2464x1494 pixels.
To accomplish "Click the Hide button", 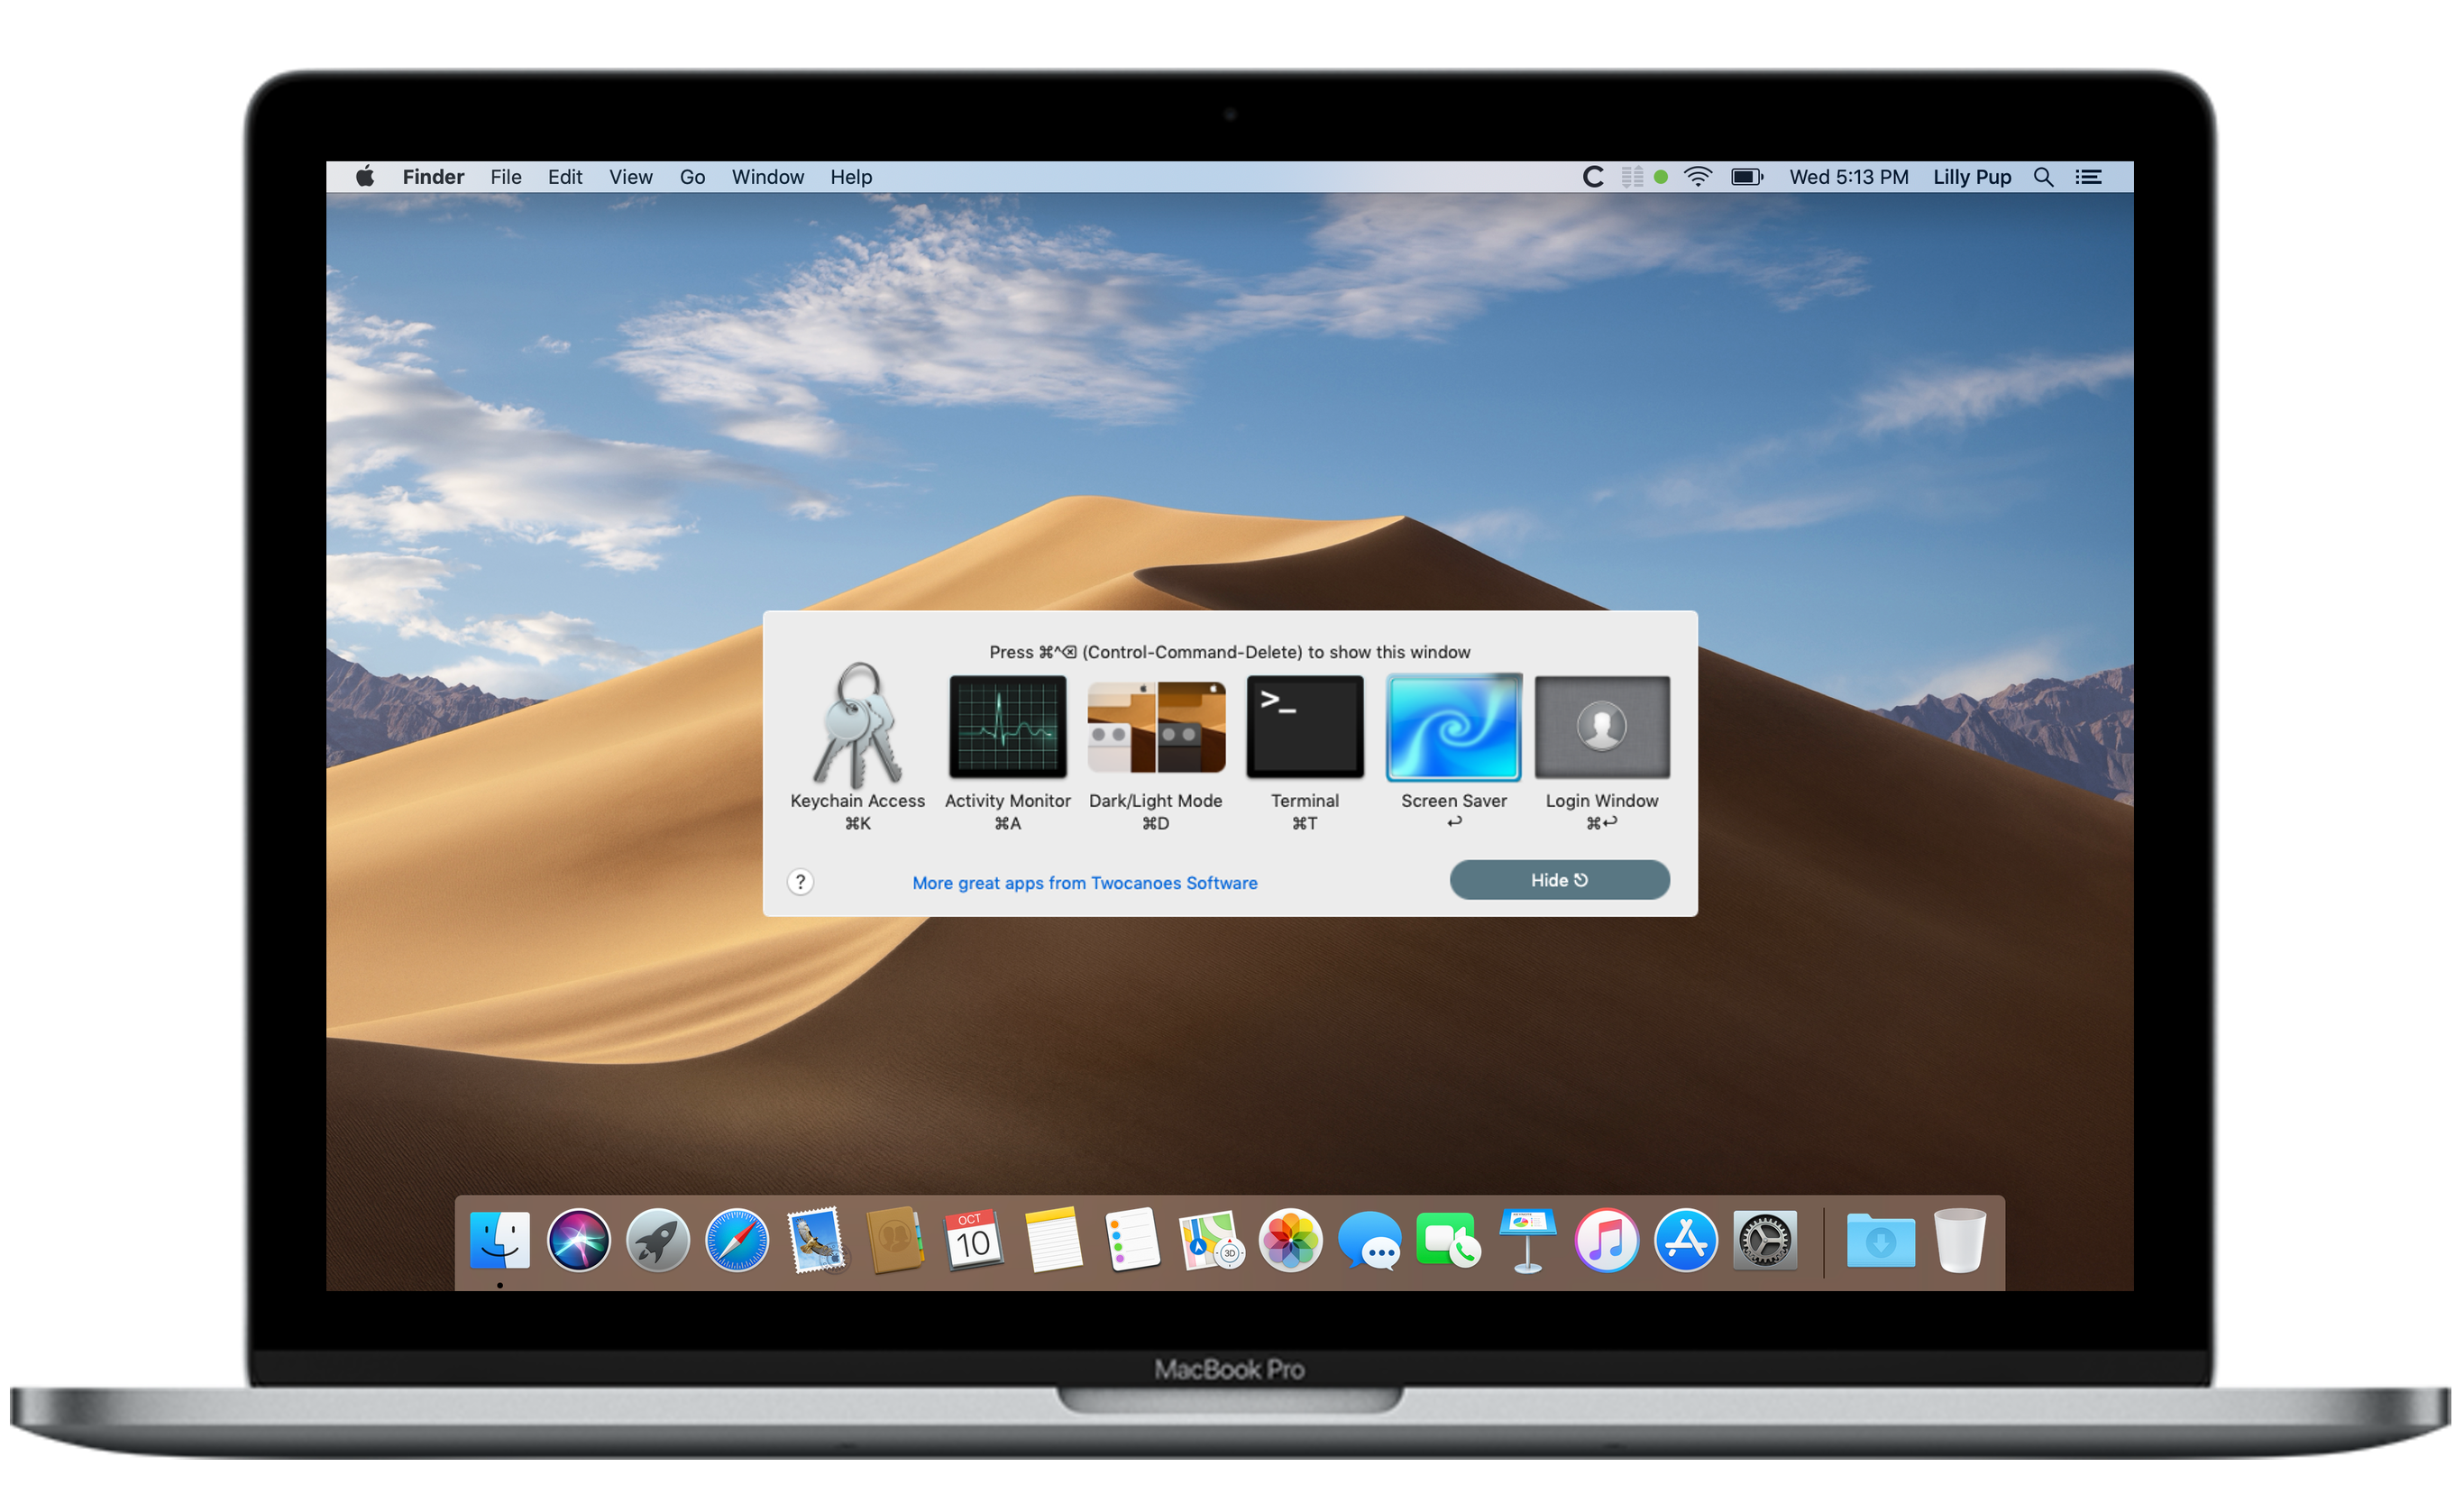I will coord(1559,880).
